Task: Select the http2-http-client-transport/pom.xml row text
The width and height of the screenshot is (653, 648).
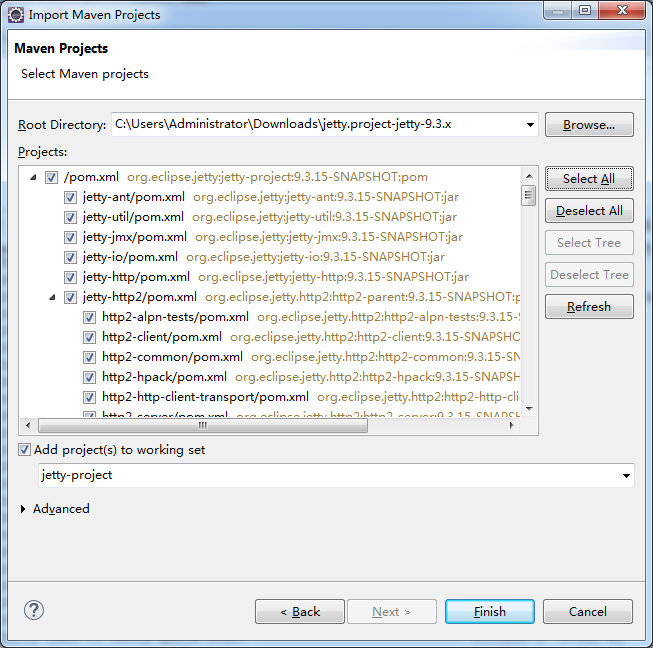Action: 205,396
